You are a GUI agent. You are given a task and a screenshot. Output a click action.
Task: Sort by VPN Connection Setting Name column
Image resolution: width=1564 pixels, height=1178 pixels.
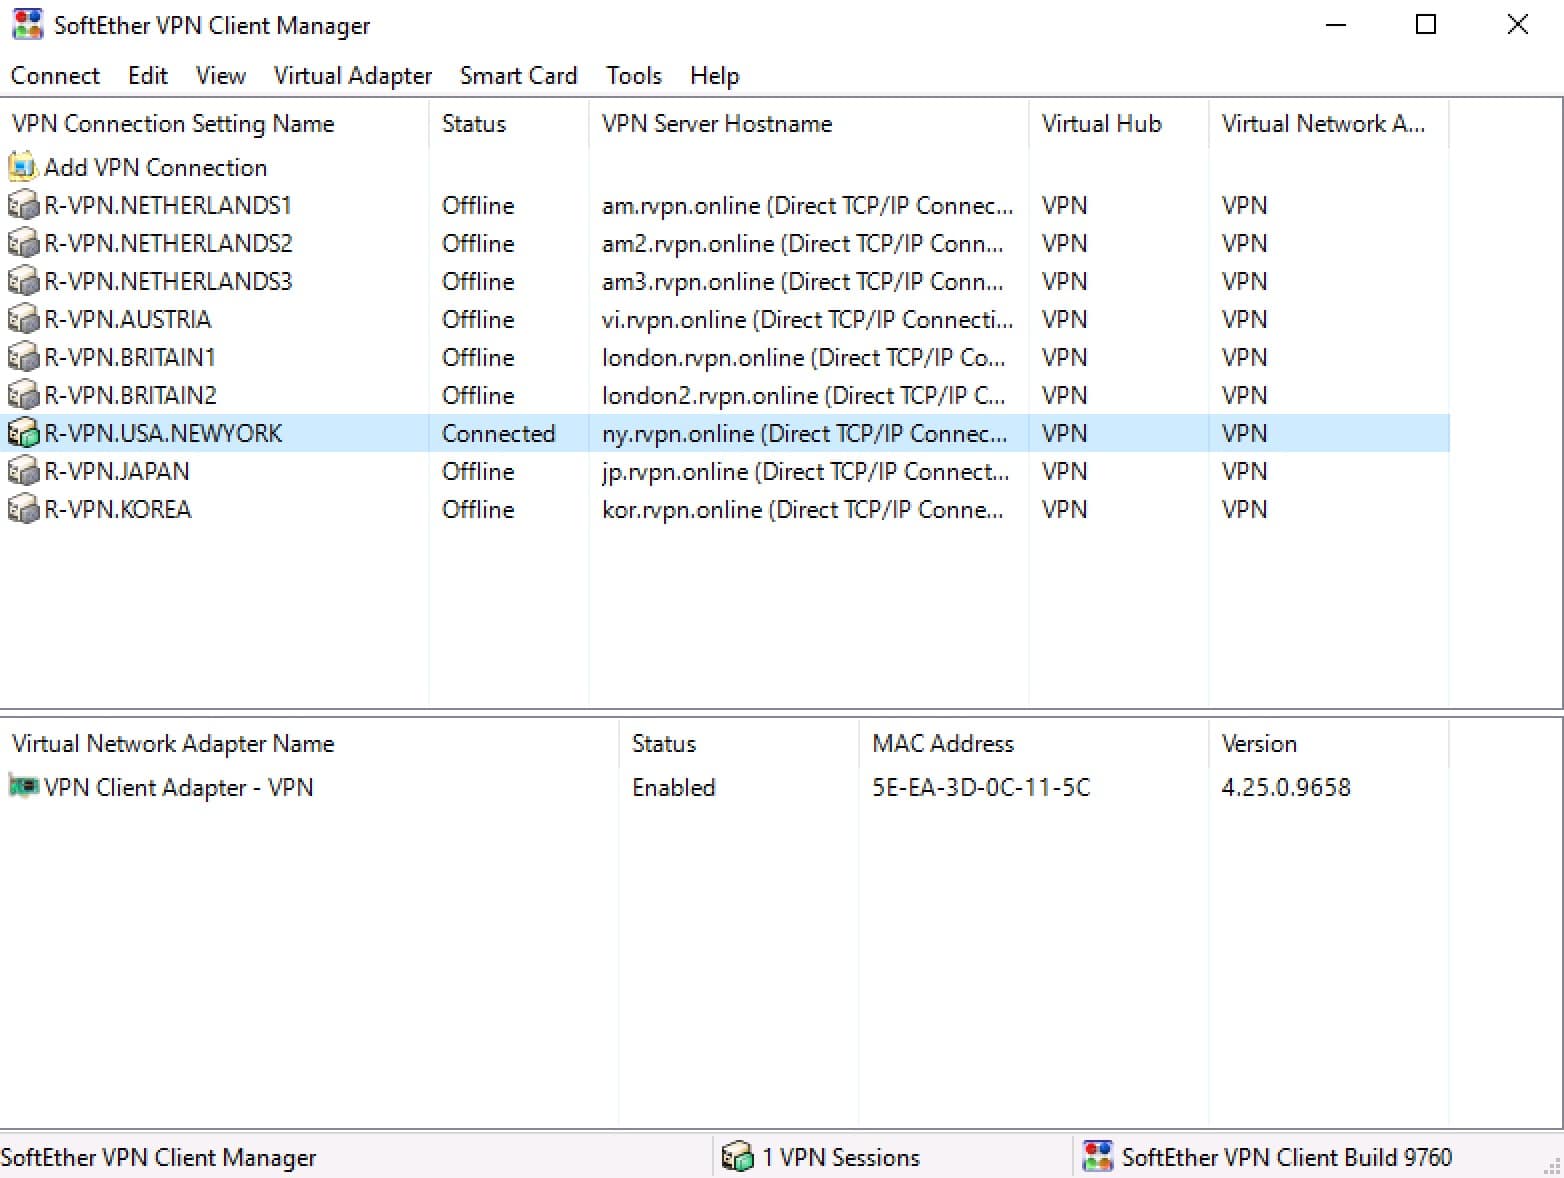[214, 124]
